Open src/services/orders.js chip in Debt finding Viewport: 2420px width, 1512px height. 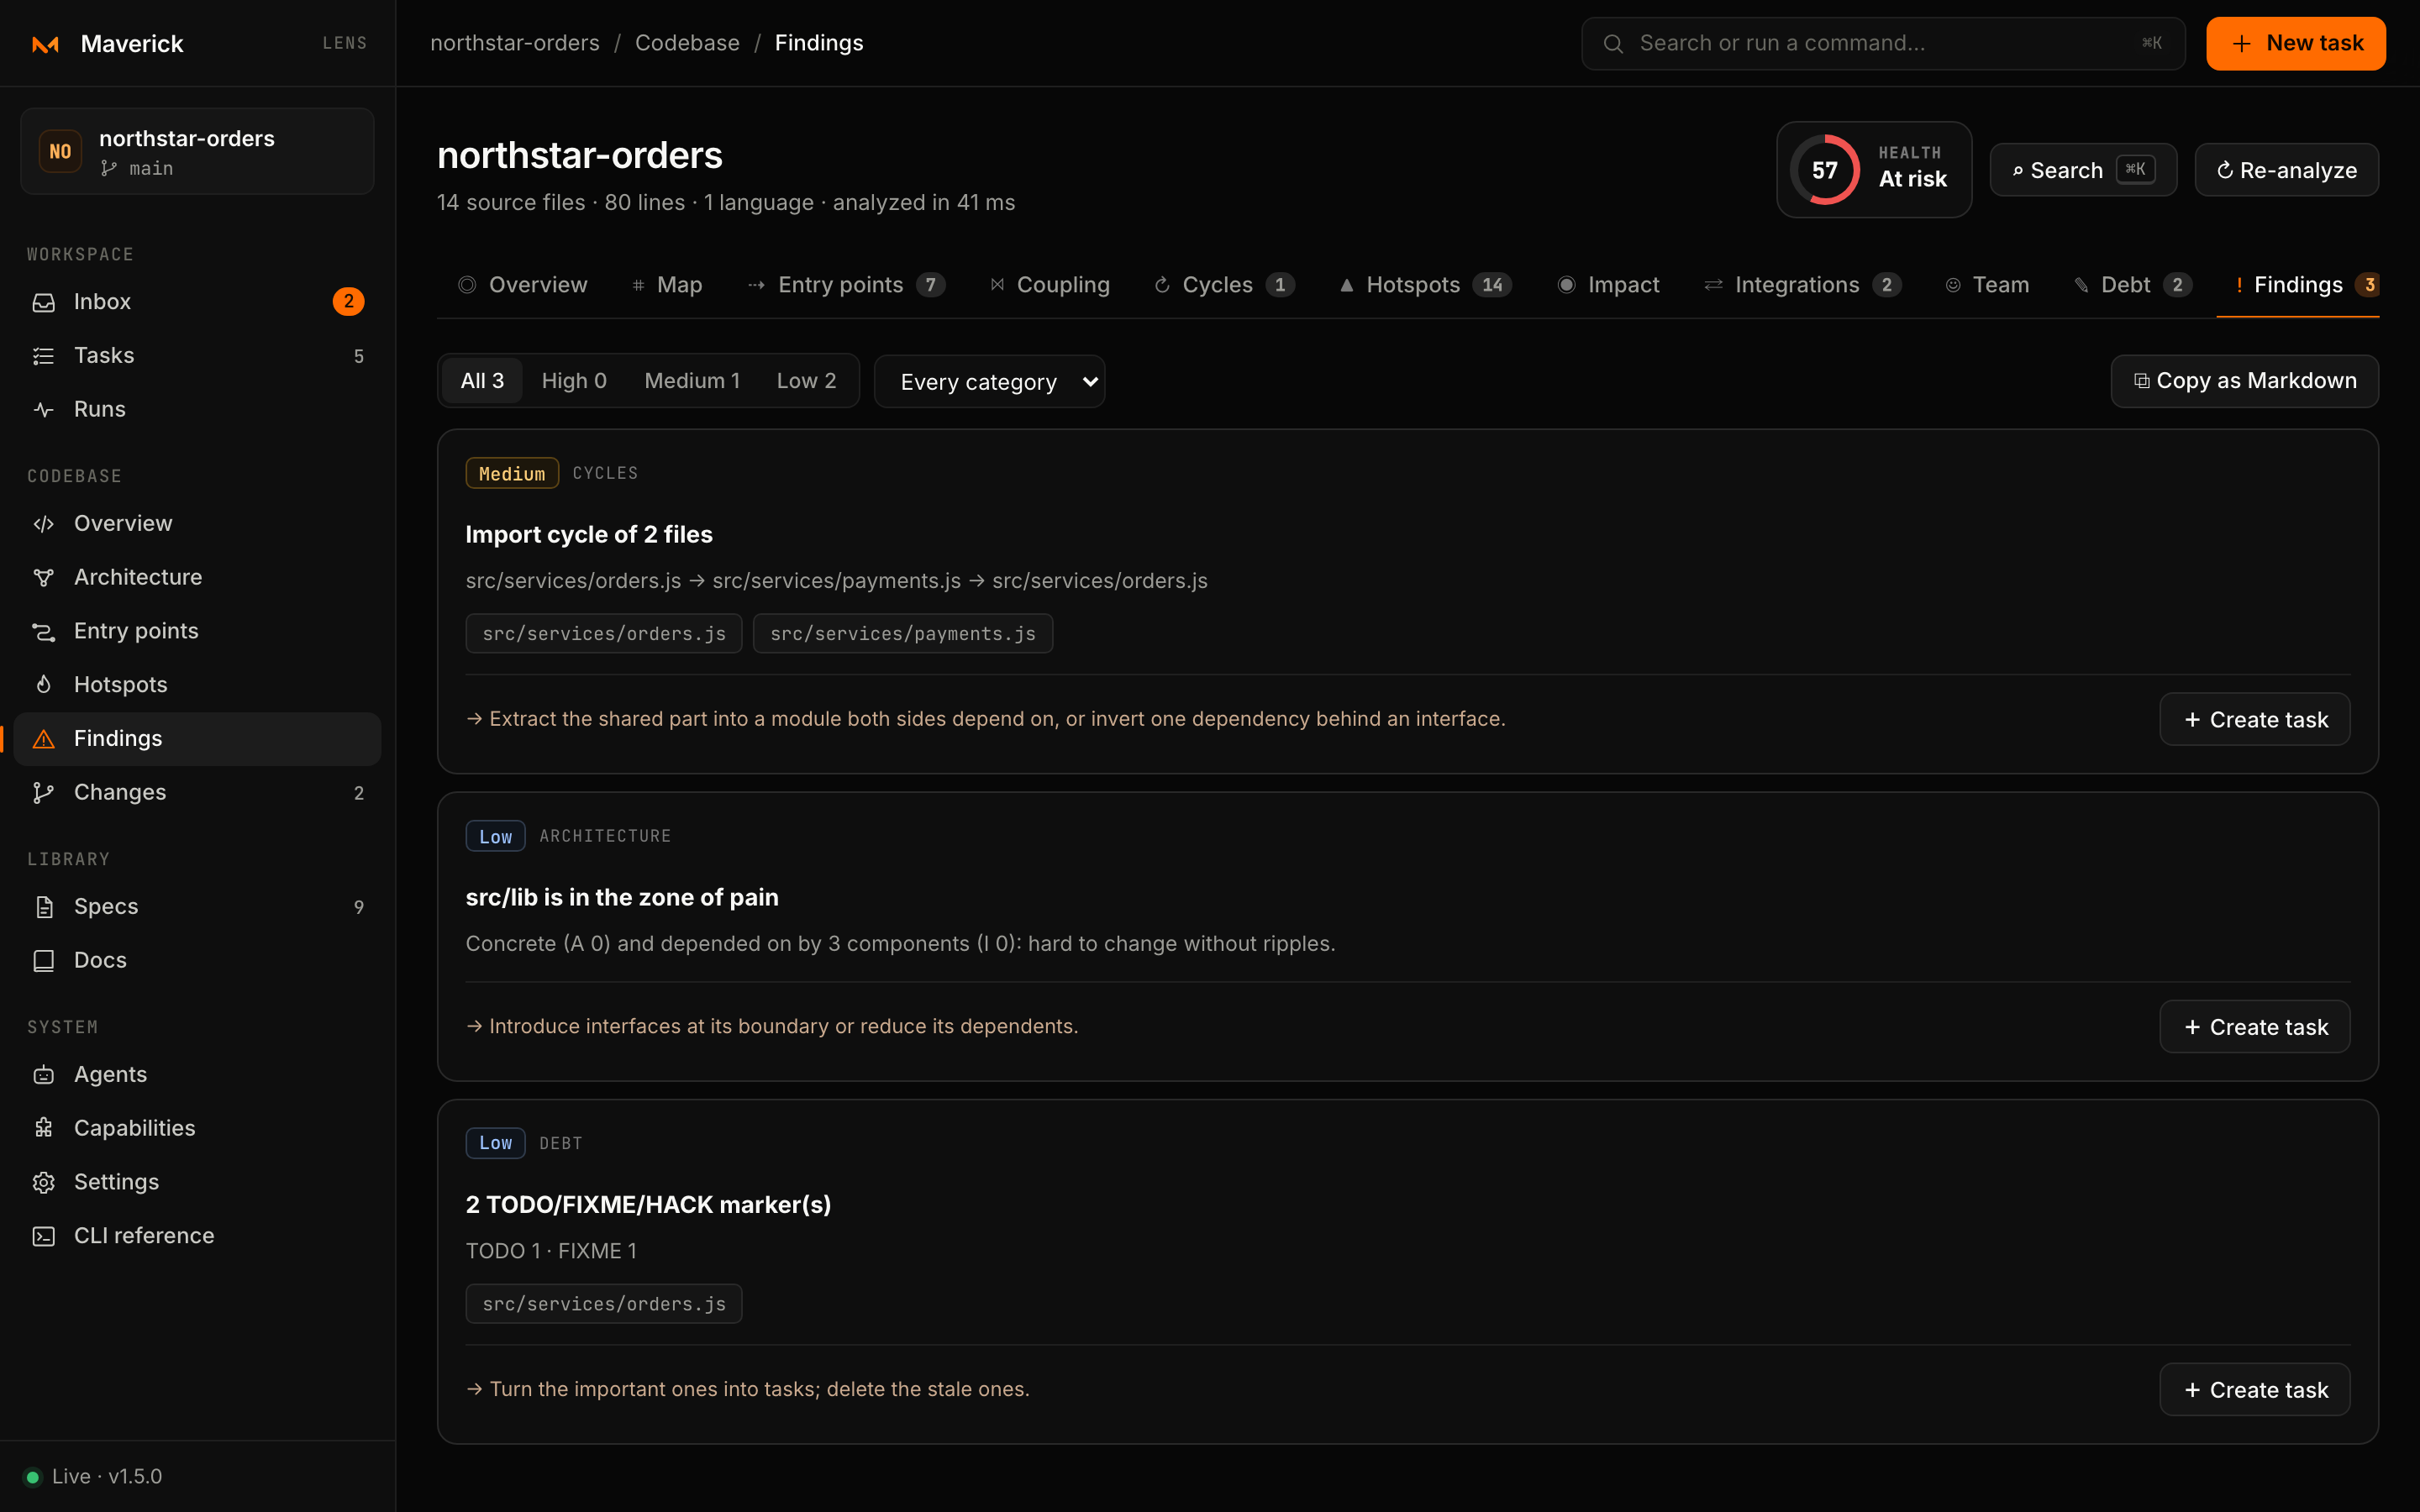[603, 1304]
